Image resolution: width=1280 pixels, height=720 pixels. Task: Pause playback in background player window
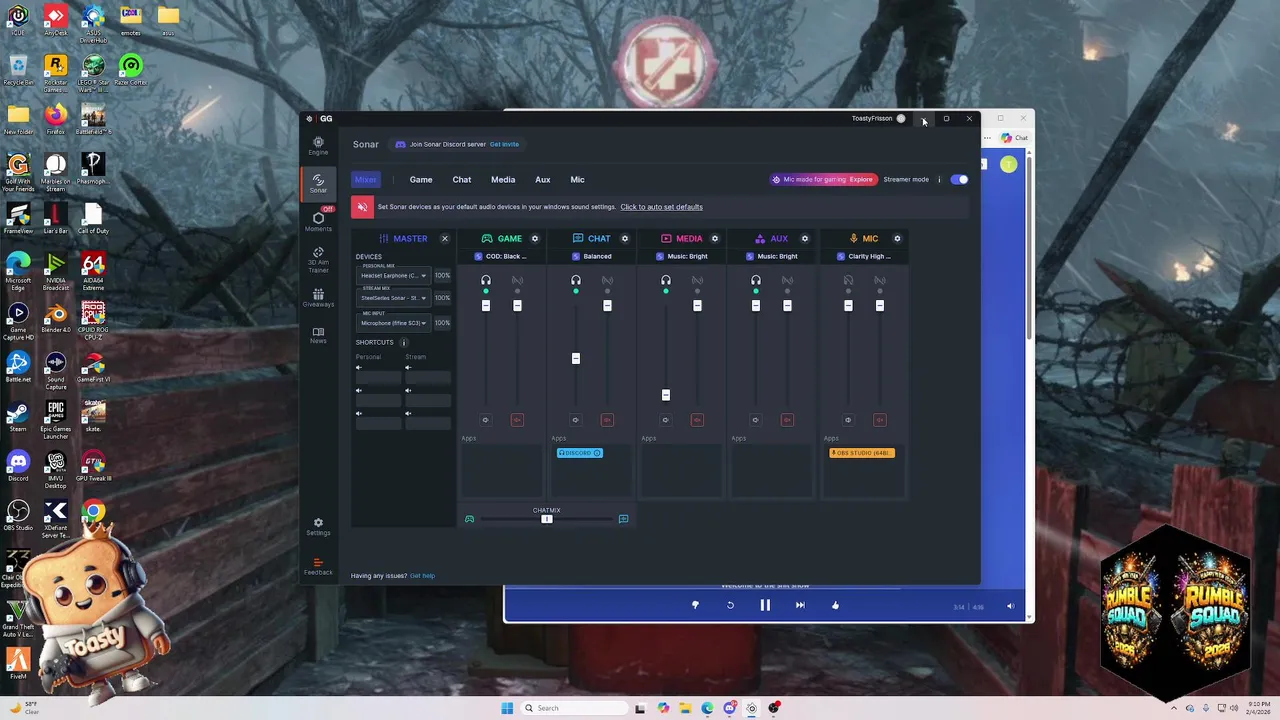point(765,605)
